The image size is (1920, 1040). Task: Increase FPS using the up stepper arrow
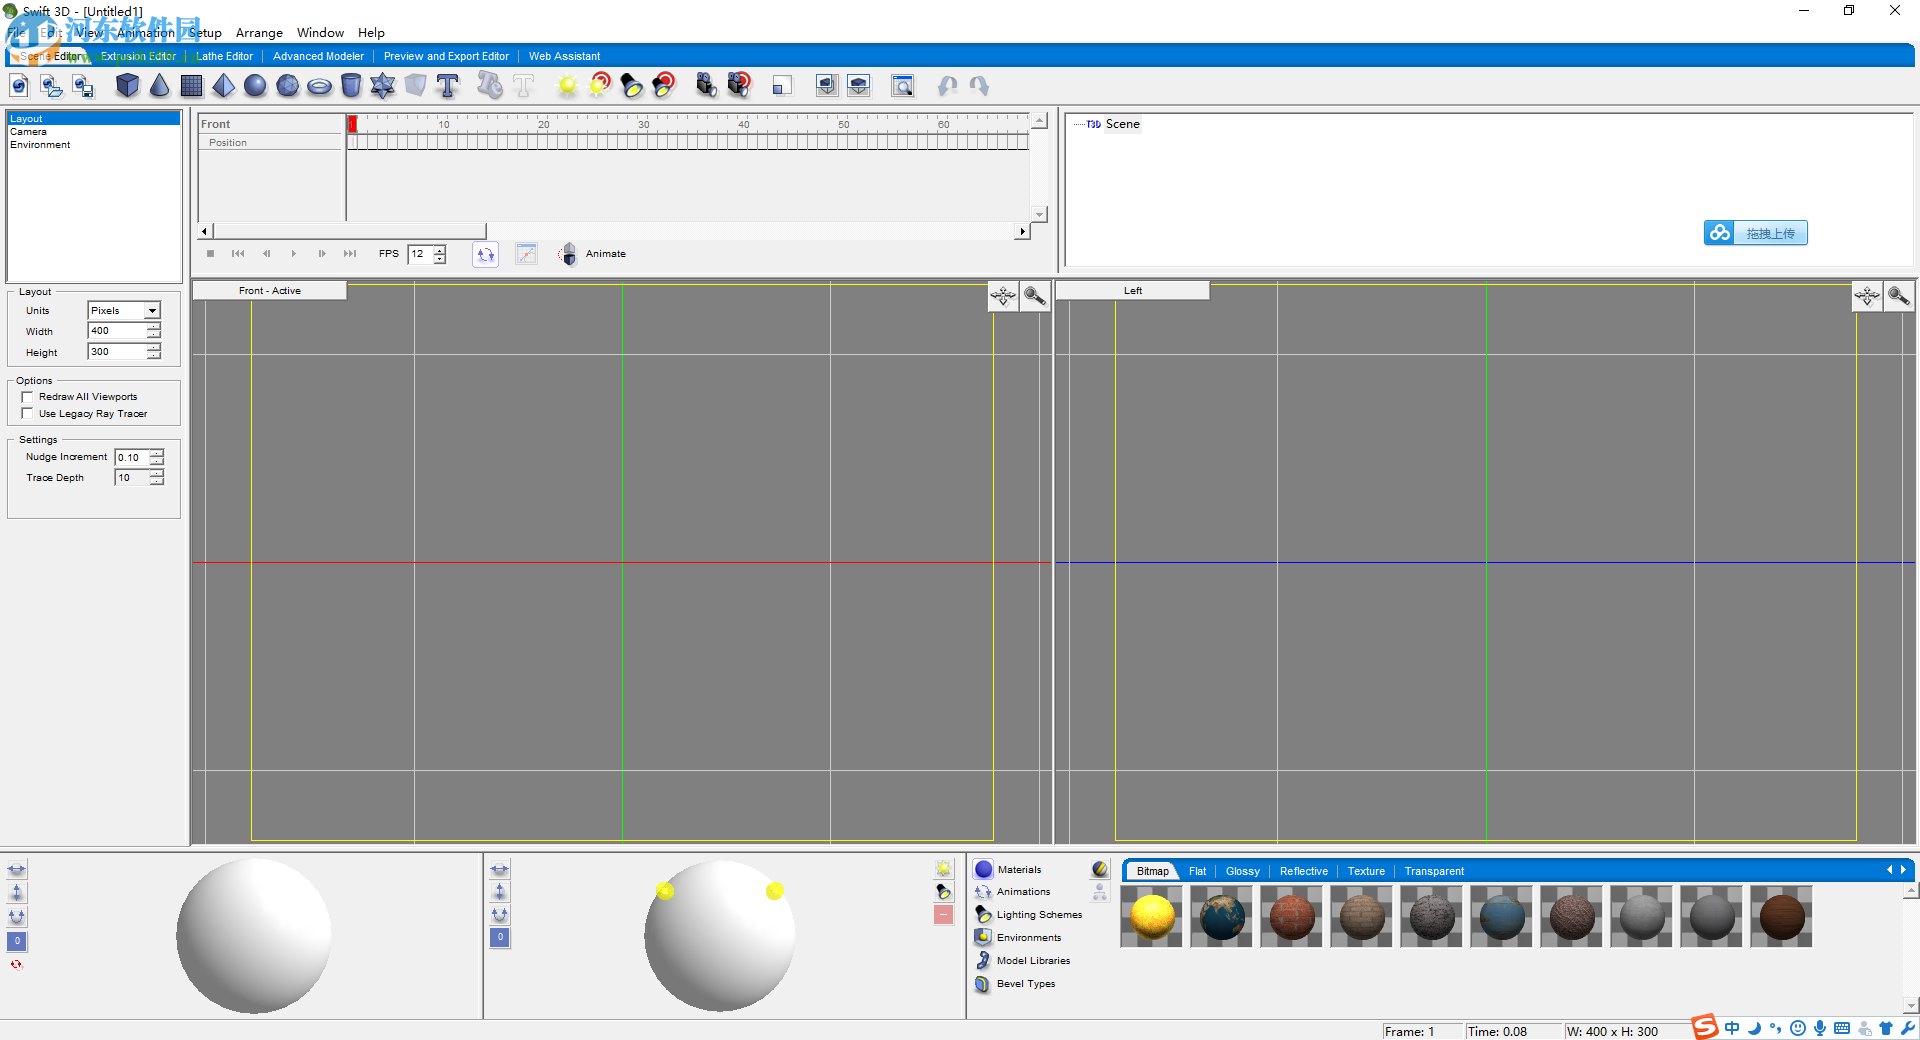pyautogui.click(x=440, y=250)
